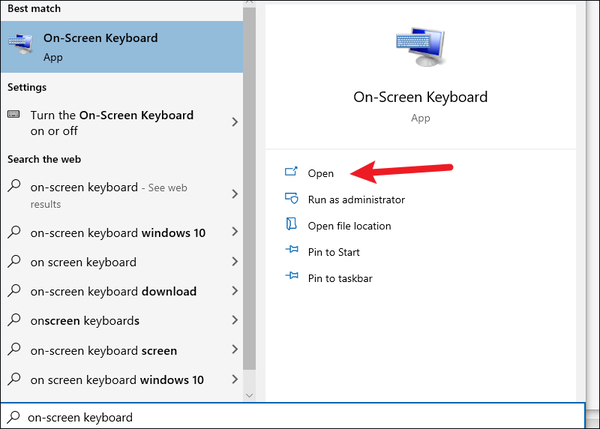Open the On-Screen Keyboard app
The height and width of the screenshot is (429, 600).
[x=321, y=174]
